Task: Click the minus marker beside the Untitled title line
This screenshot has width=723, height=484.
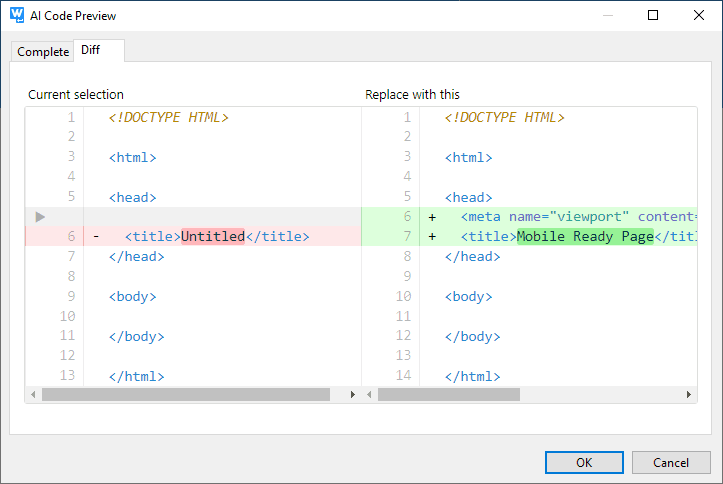Action: [96, 237]
